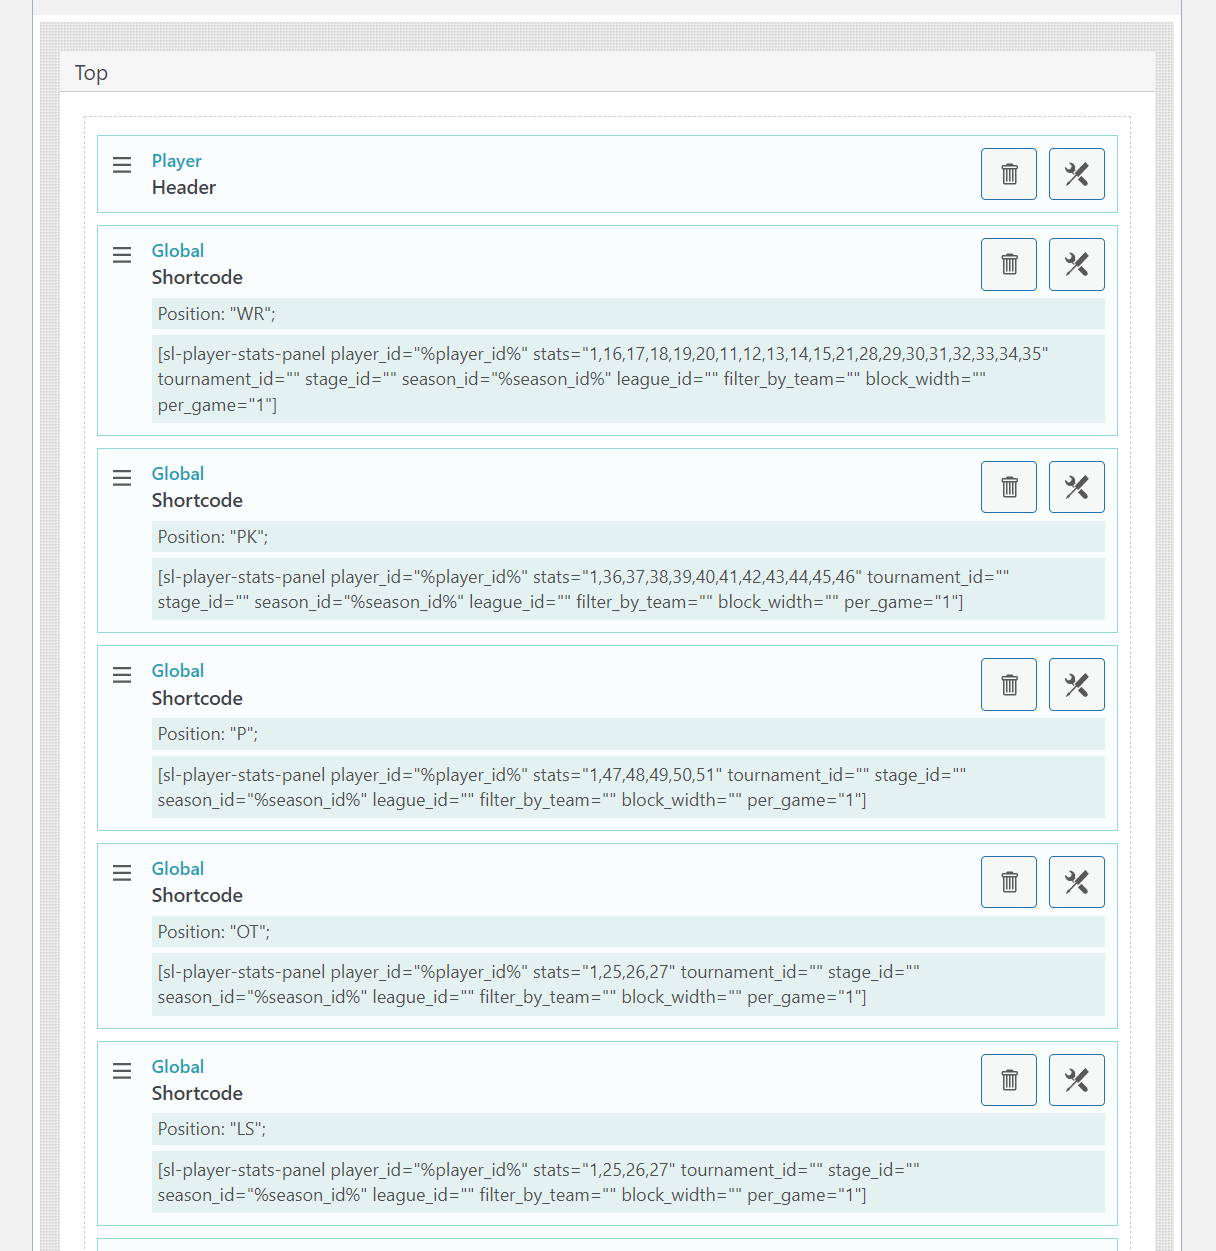Image resolution: width=1216 pixels, height=1251 pixels.
Task: Delete the P position shortcode block
Action: click(1009, 684)
